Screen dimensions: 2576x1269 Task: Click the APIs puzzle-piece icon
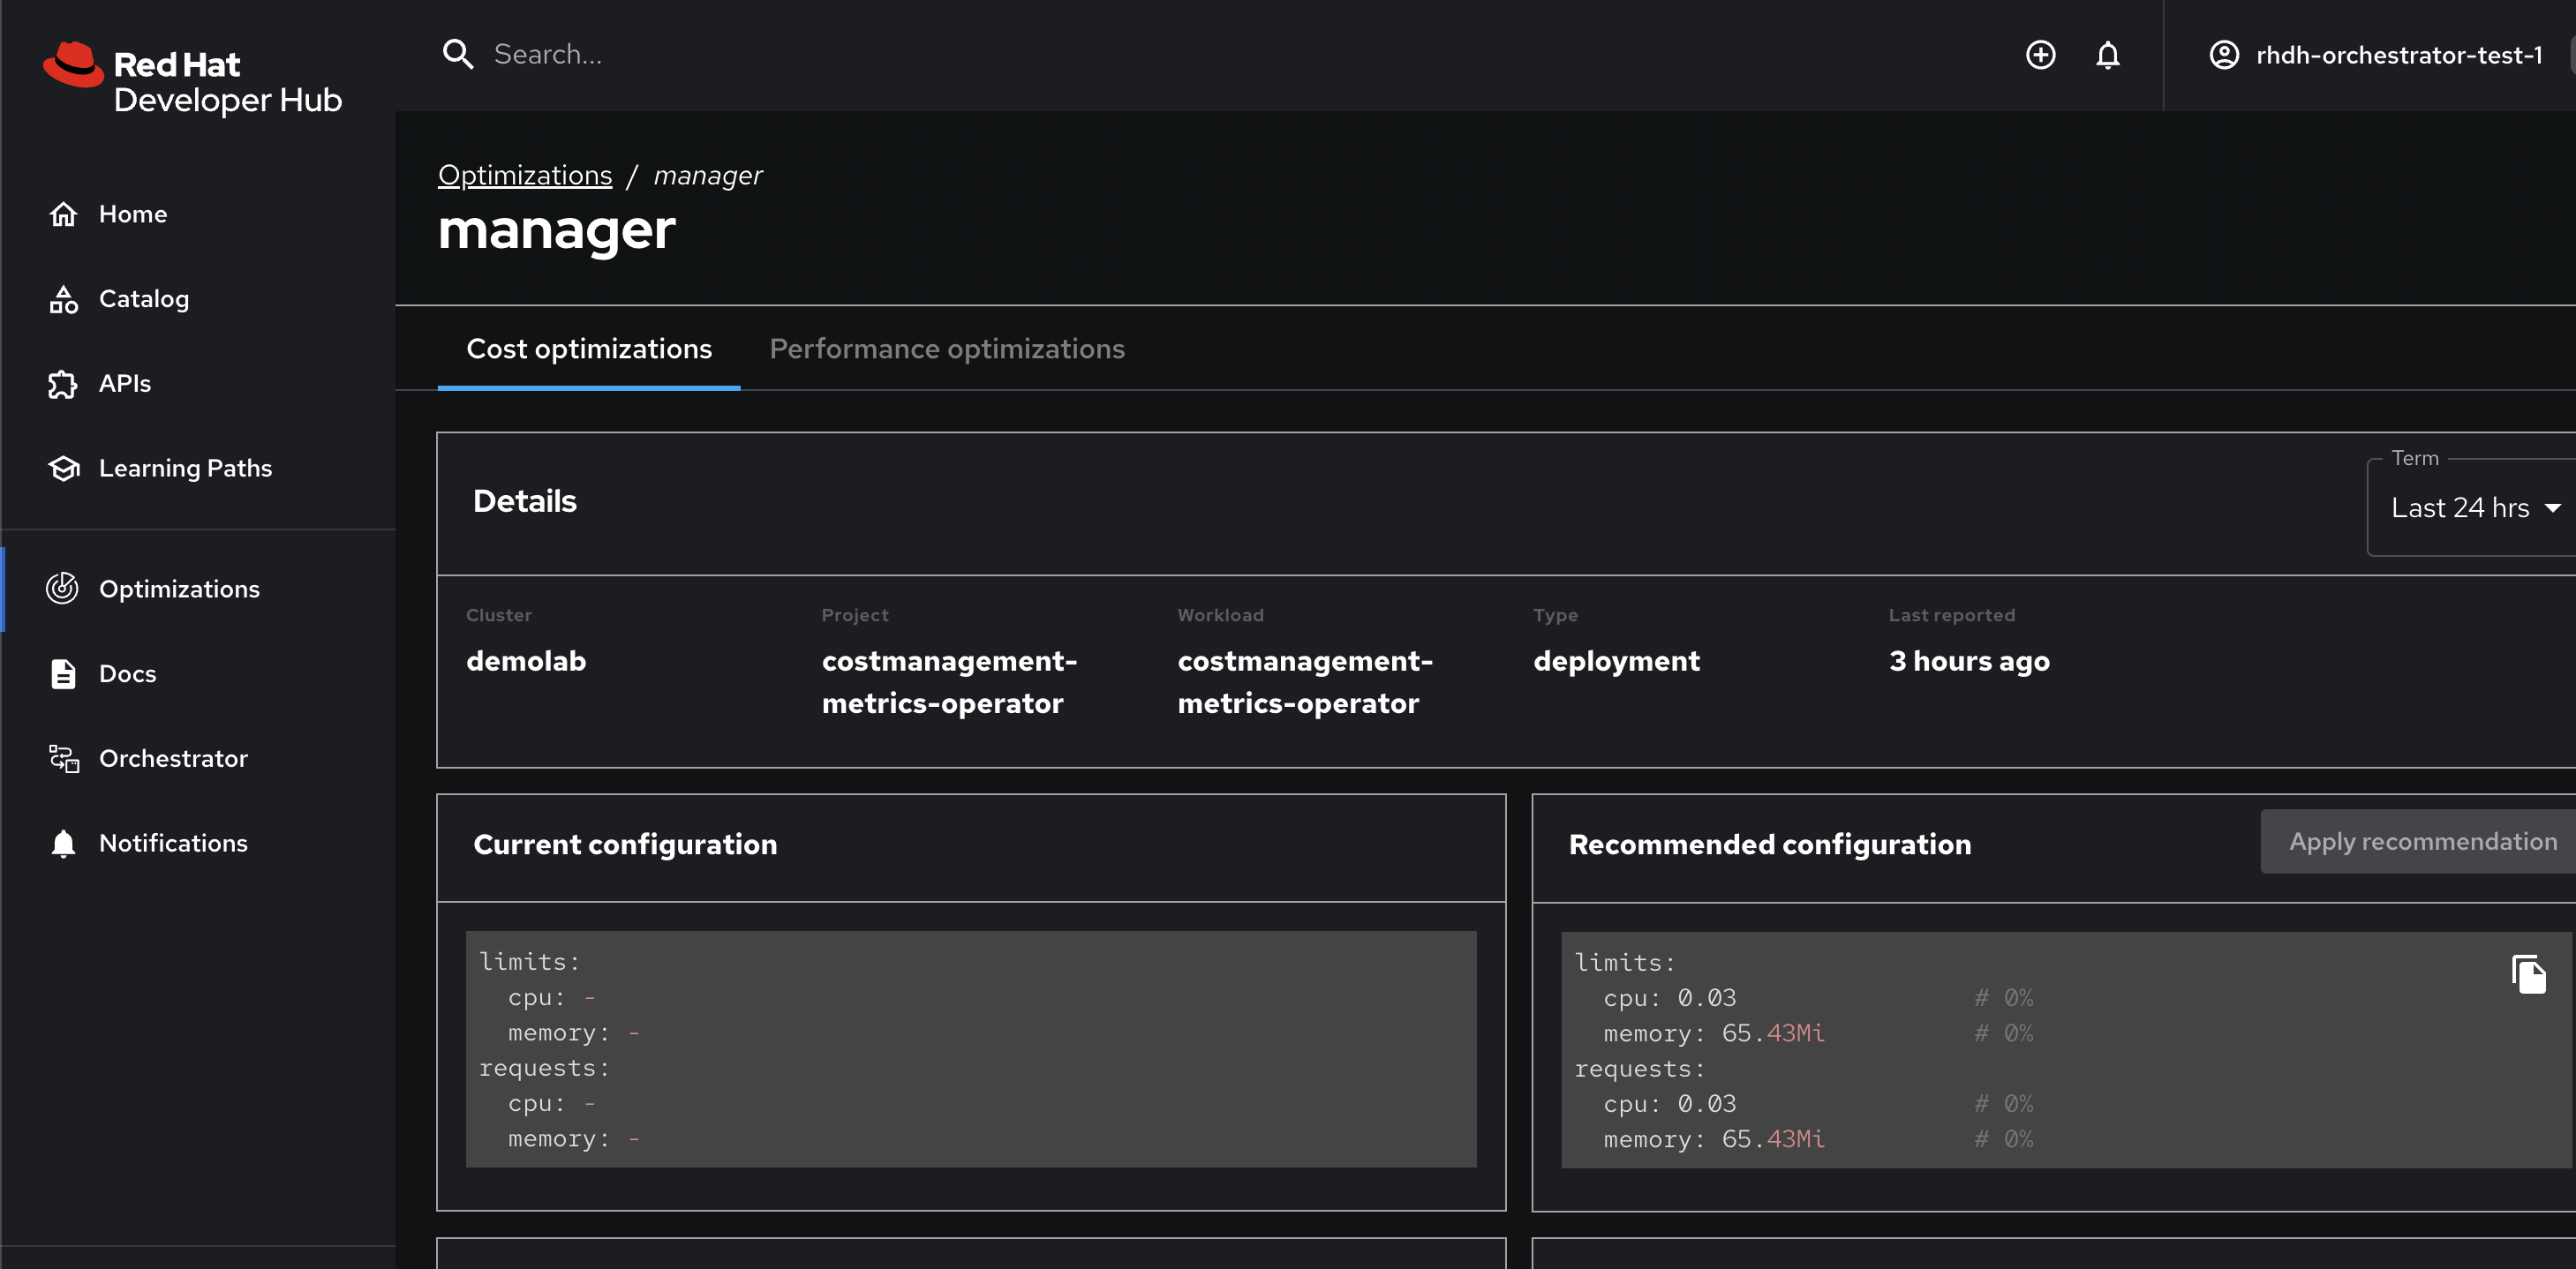point(63,384)
